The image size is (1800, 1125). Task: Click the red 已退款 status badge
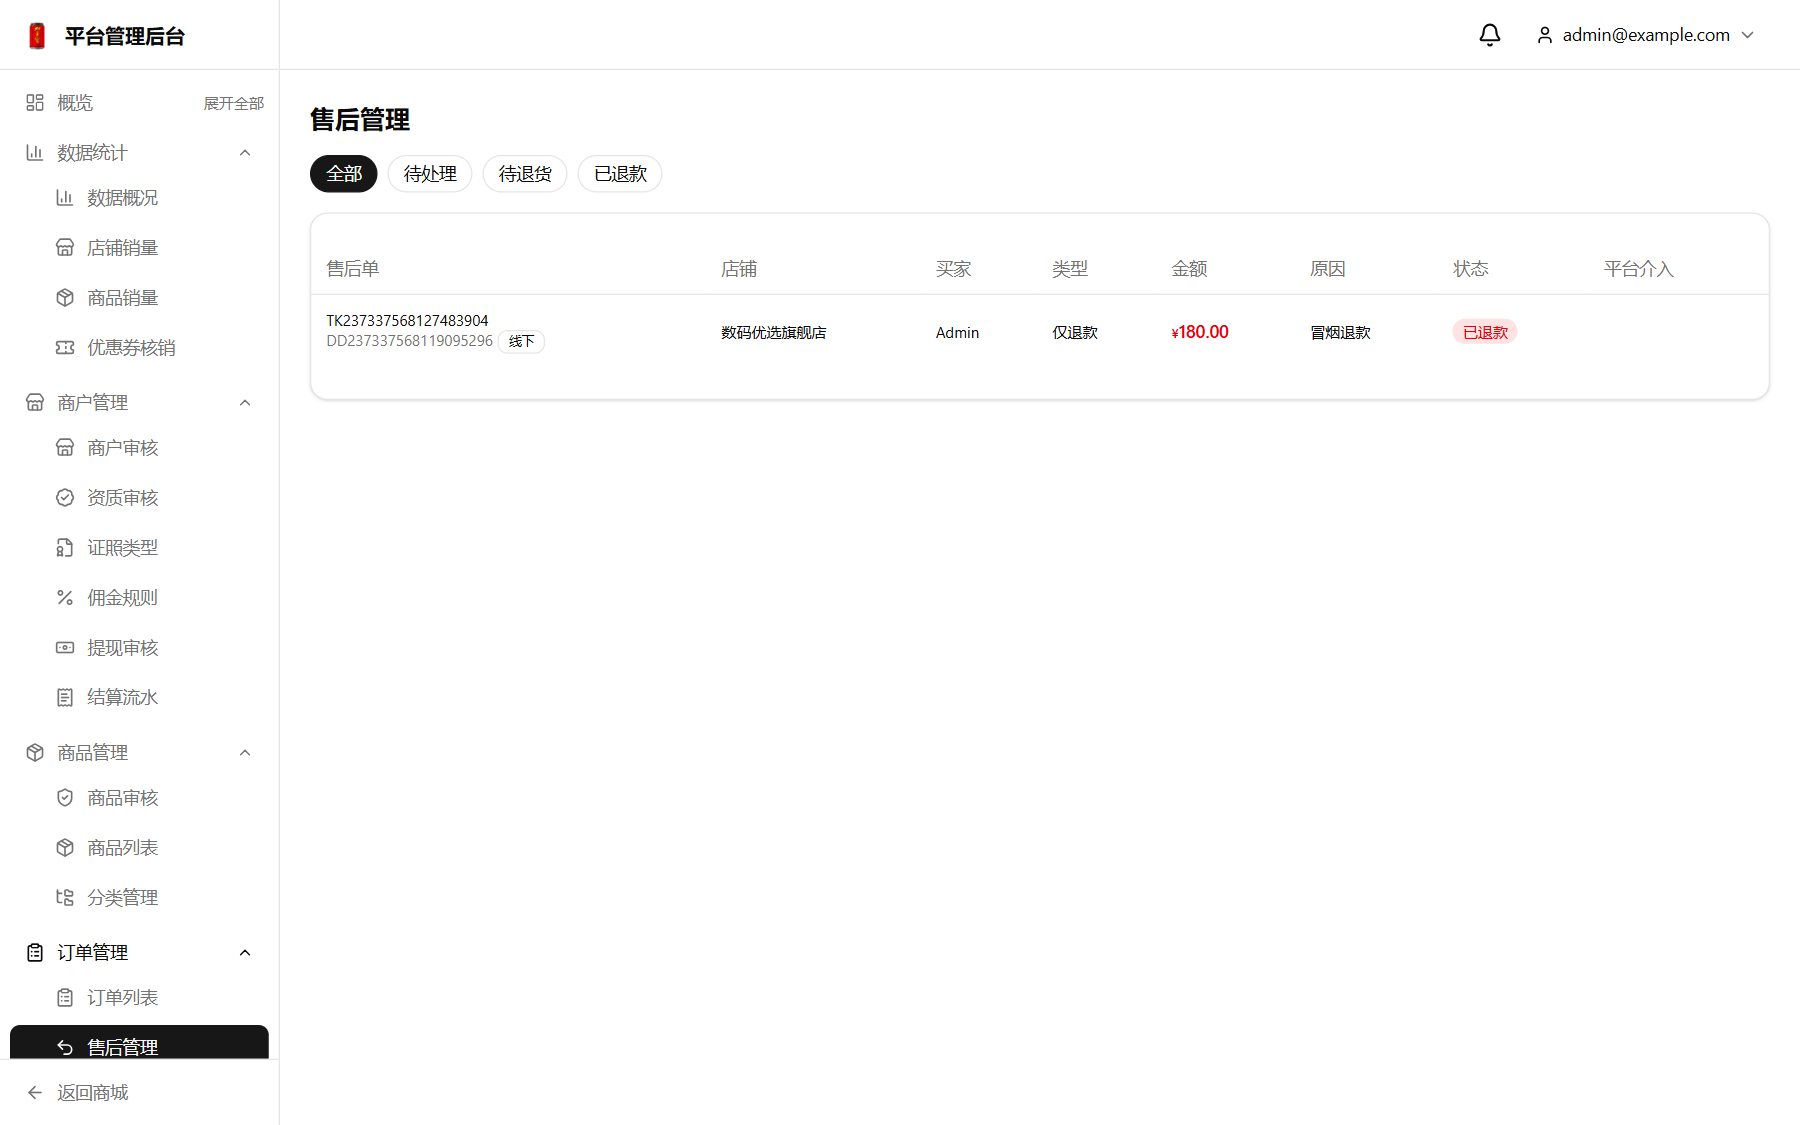coord(1485,332)
